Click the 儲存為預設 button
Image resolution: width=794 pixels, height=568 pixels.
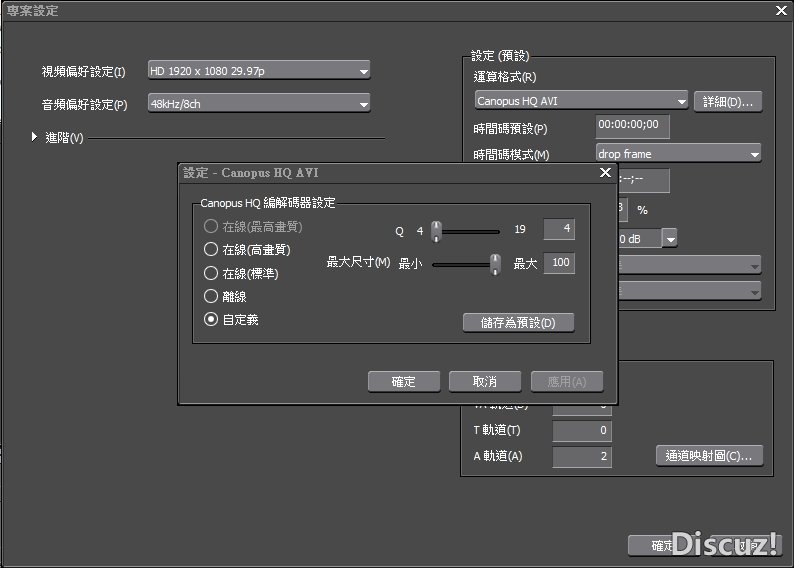click(x=518, y=322)
